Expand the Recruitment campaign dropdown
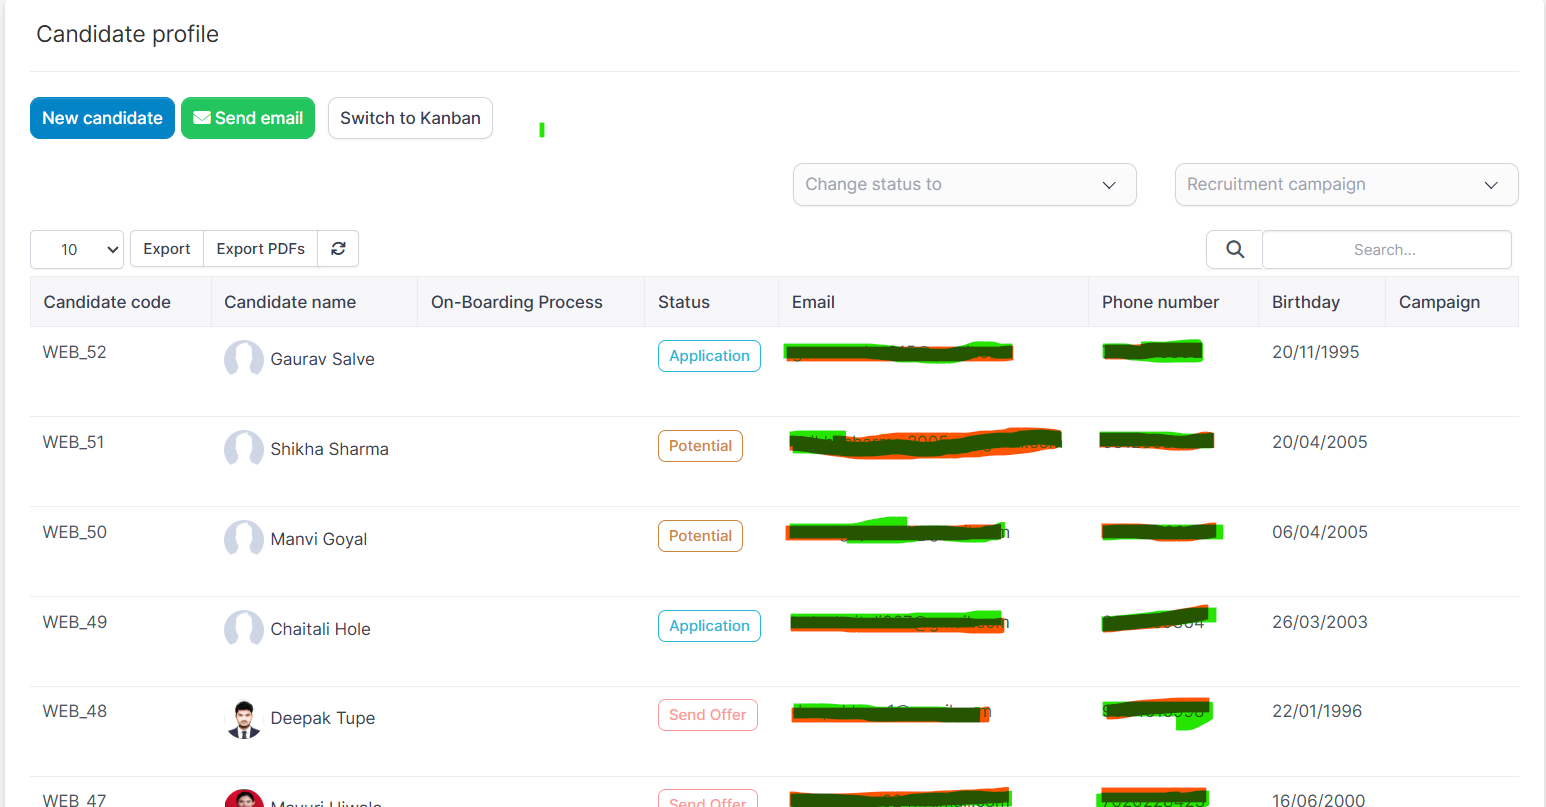1546x807 pixels. tap(1346, 185)
